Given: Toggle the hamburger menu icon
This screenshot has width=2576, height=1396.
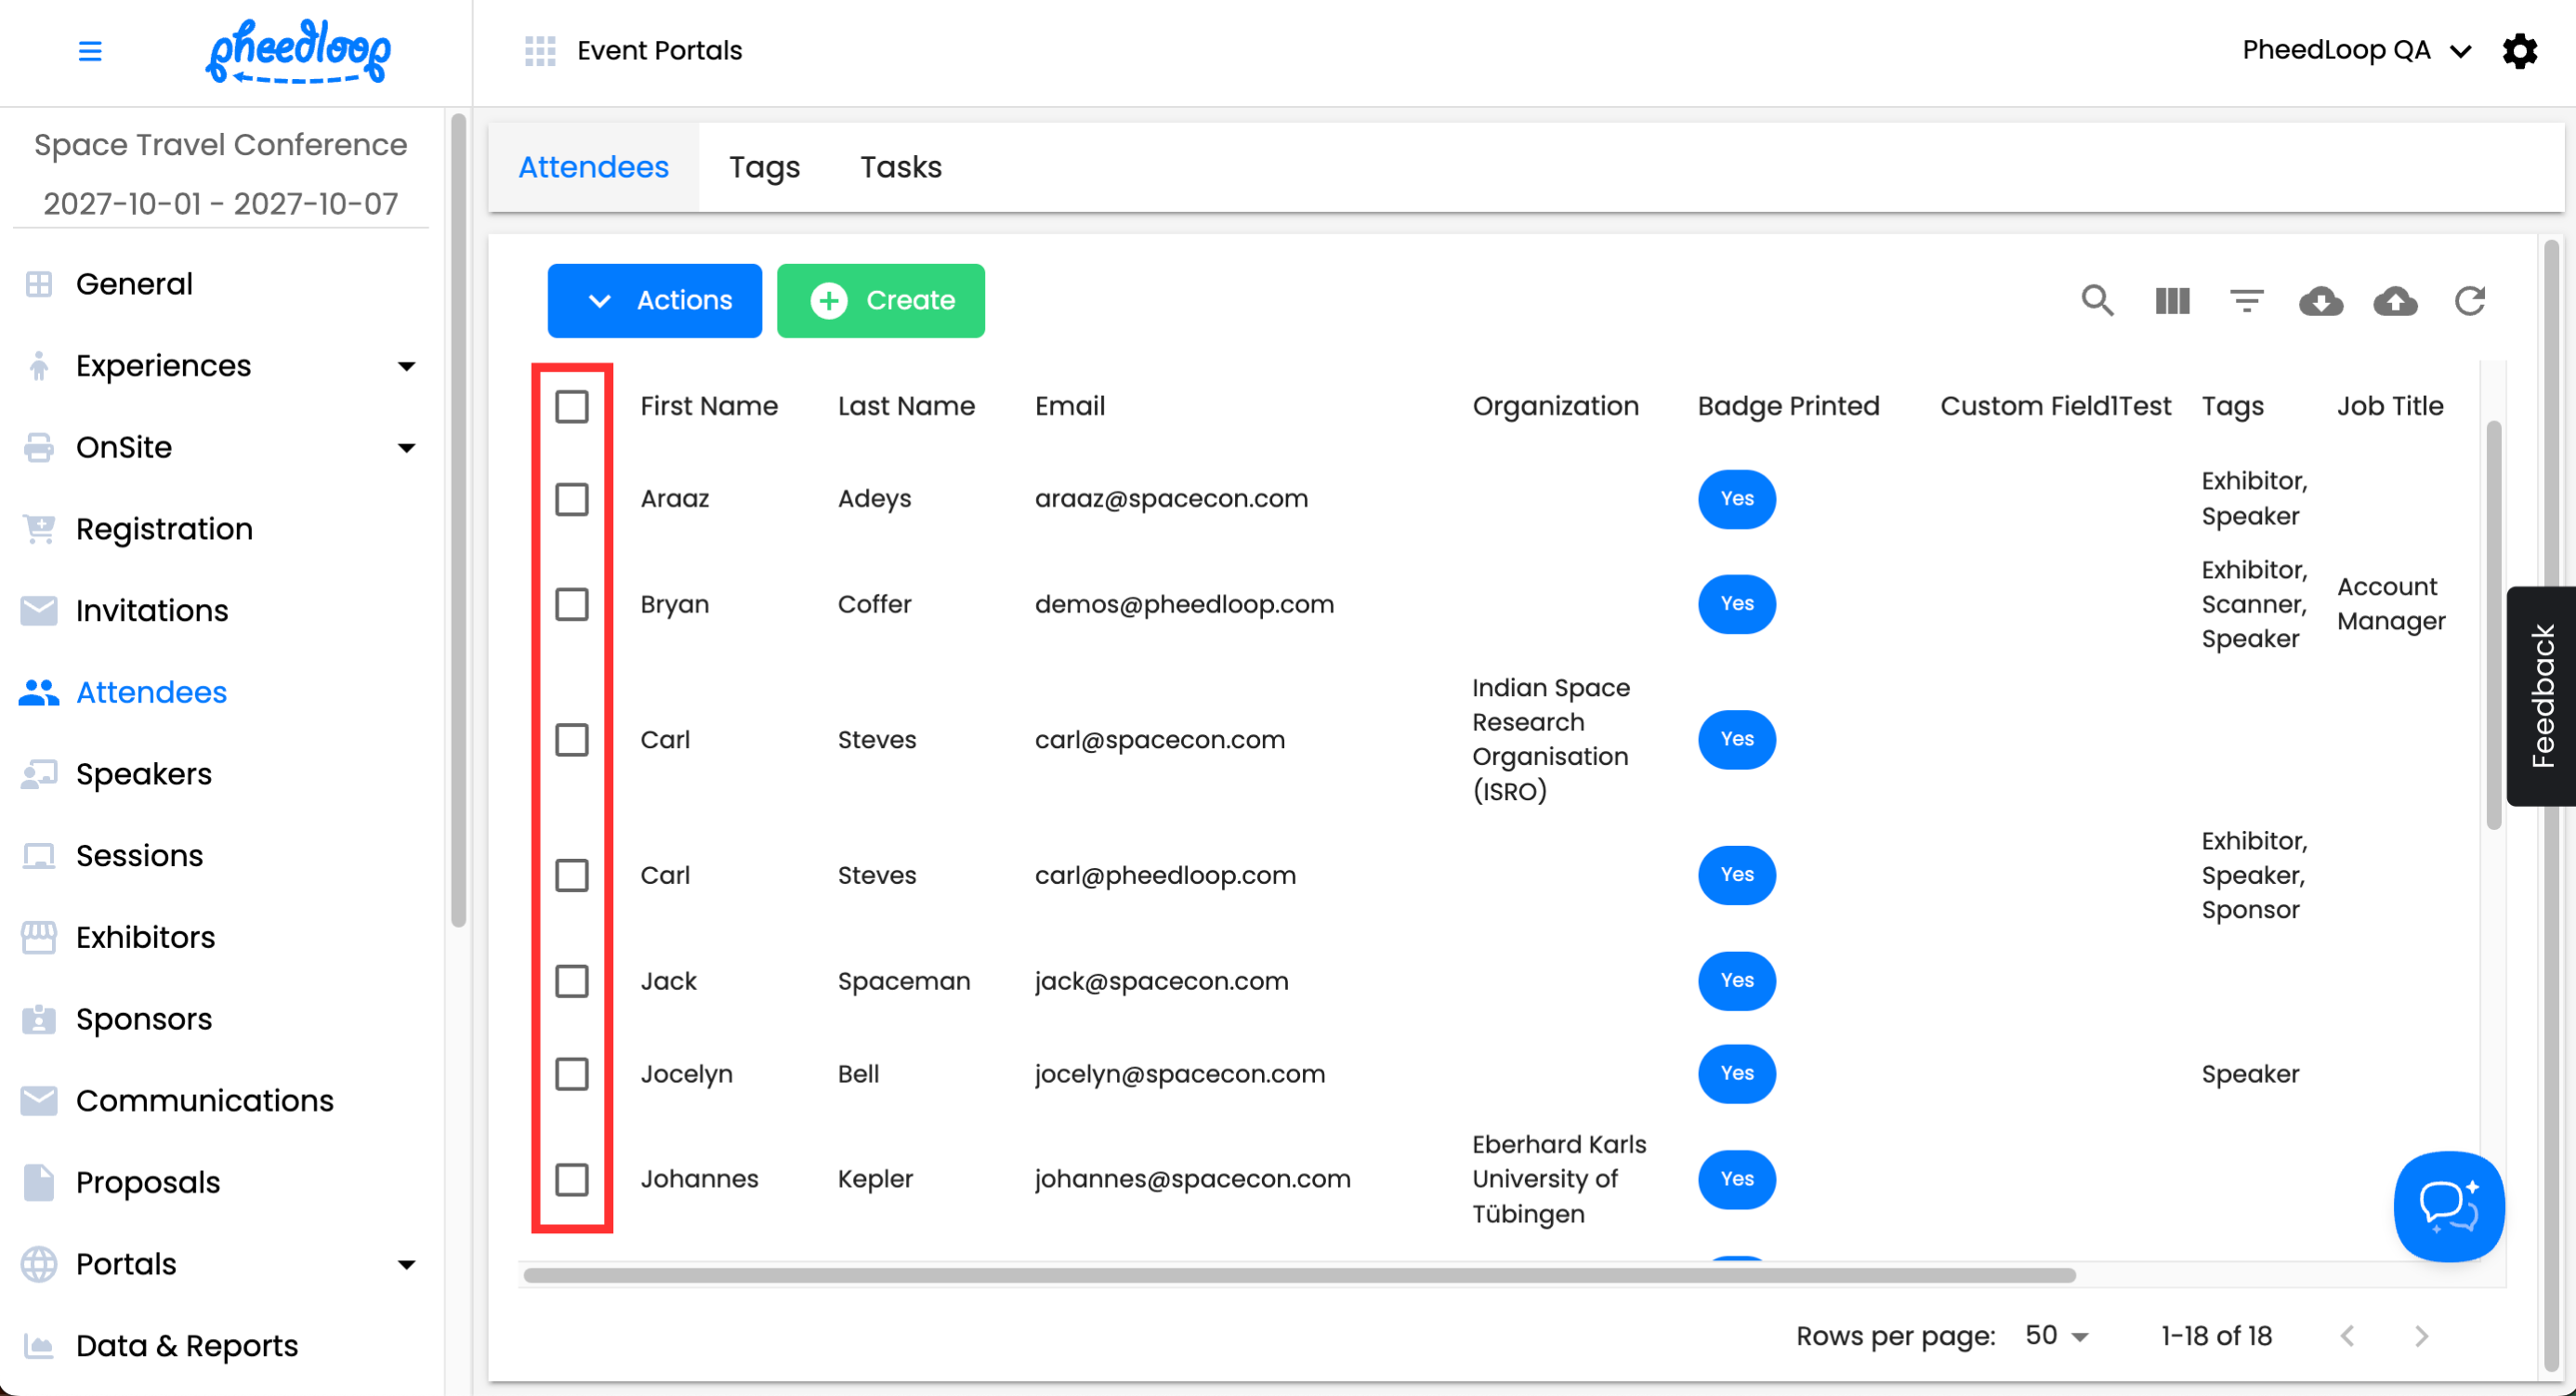Looking at the screenshot, I should click(90, 50).
